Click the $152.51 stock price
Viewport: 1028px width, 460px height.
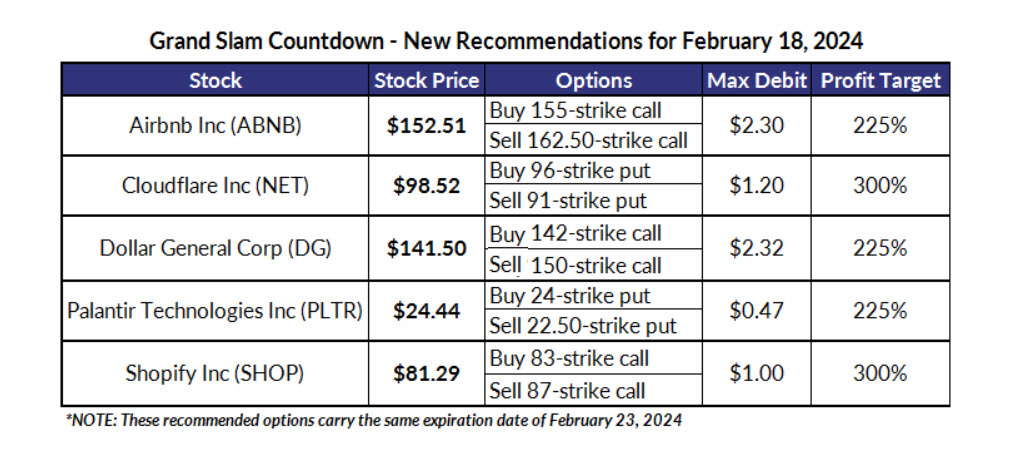pos(426,126)
